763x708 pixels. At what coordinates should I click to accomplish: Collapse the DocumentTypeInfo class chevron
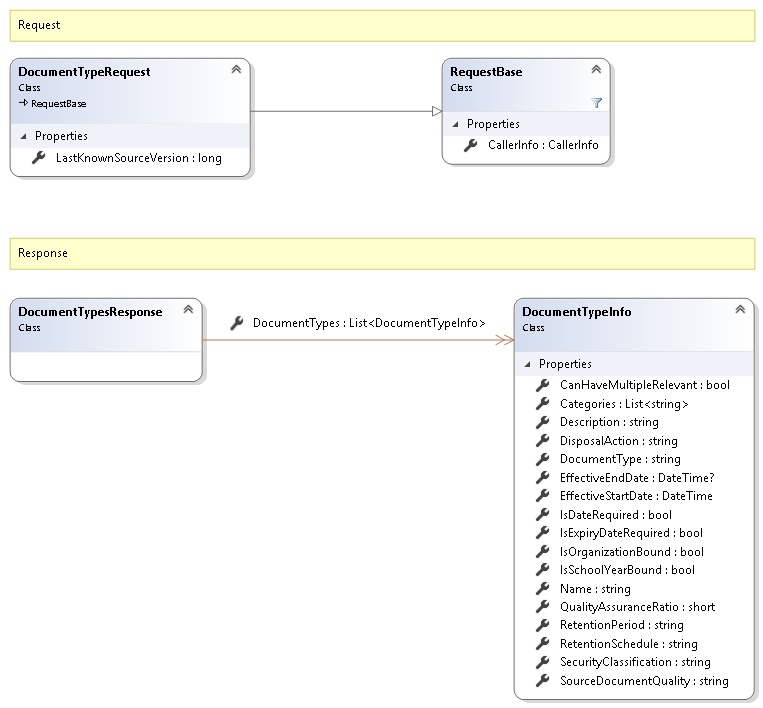(x=740, y=310)
